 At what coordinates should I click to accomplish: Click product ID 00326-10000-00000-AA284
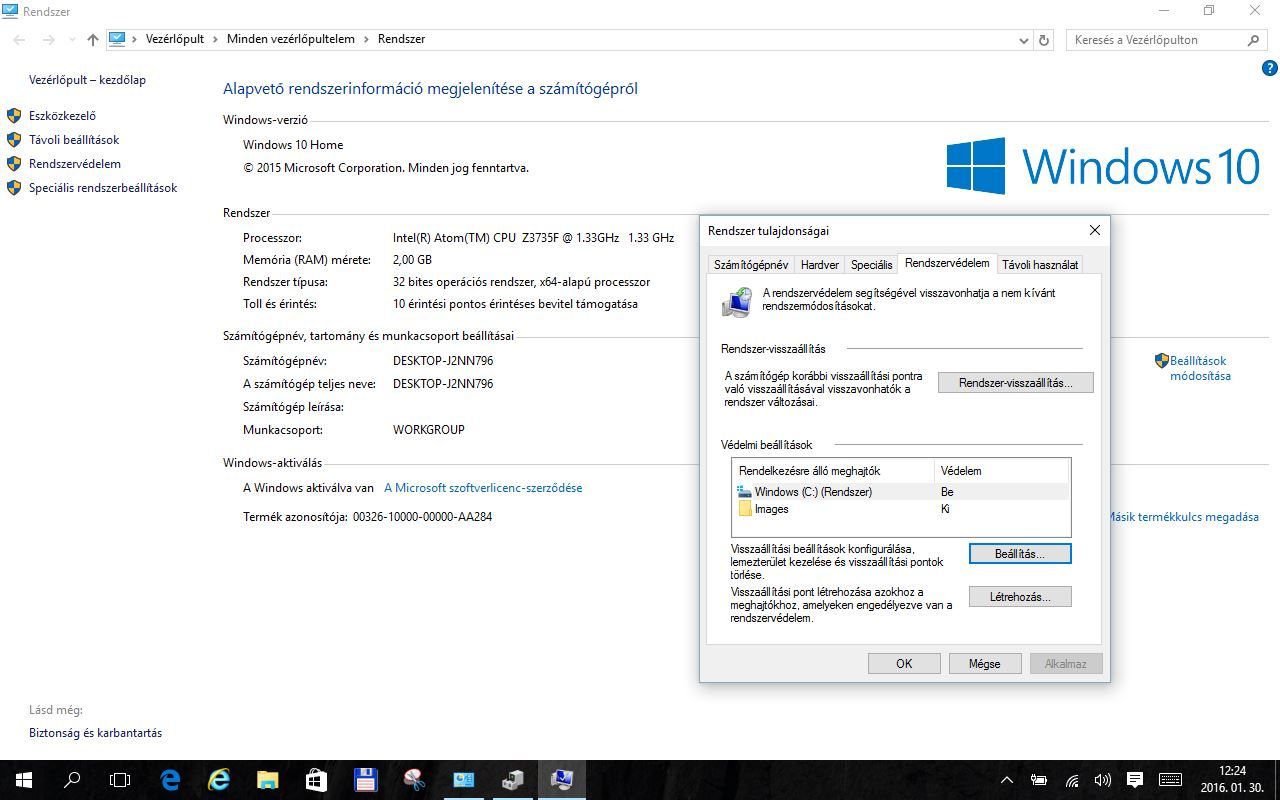422,517
